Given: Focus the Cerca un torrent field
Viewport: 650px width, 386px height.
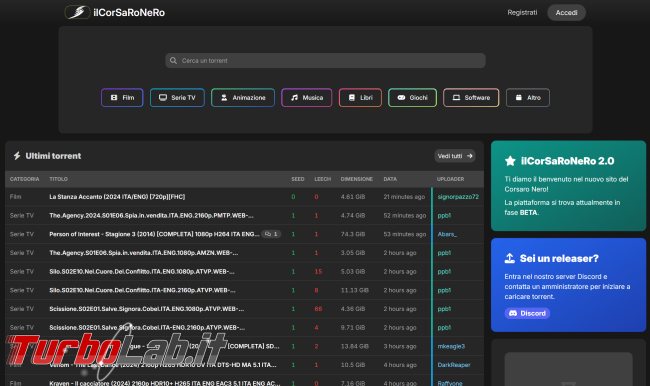Looking at the screenshot, I should tap(325, 61).
